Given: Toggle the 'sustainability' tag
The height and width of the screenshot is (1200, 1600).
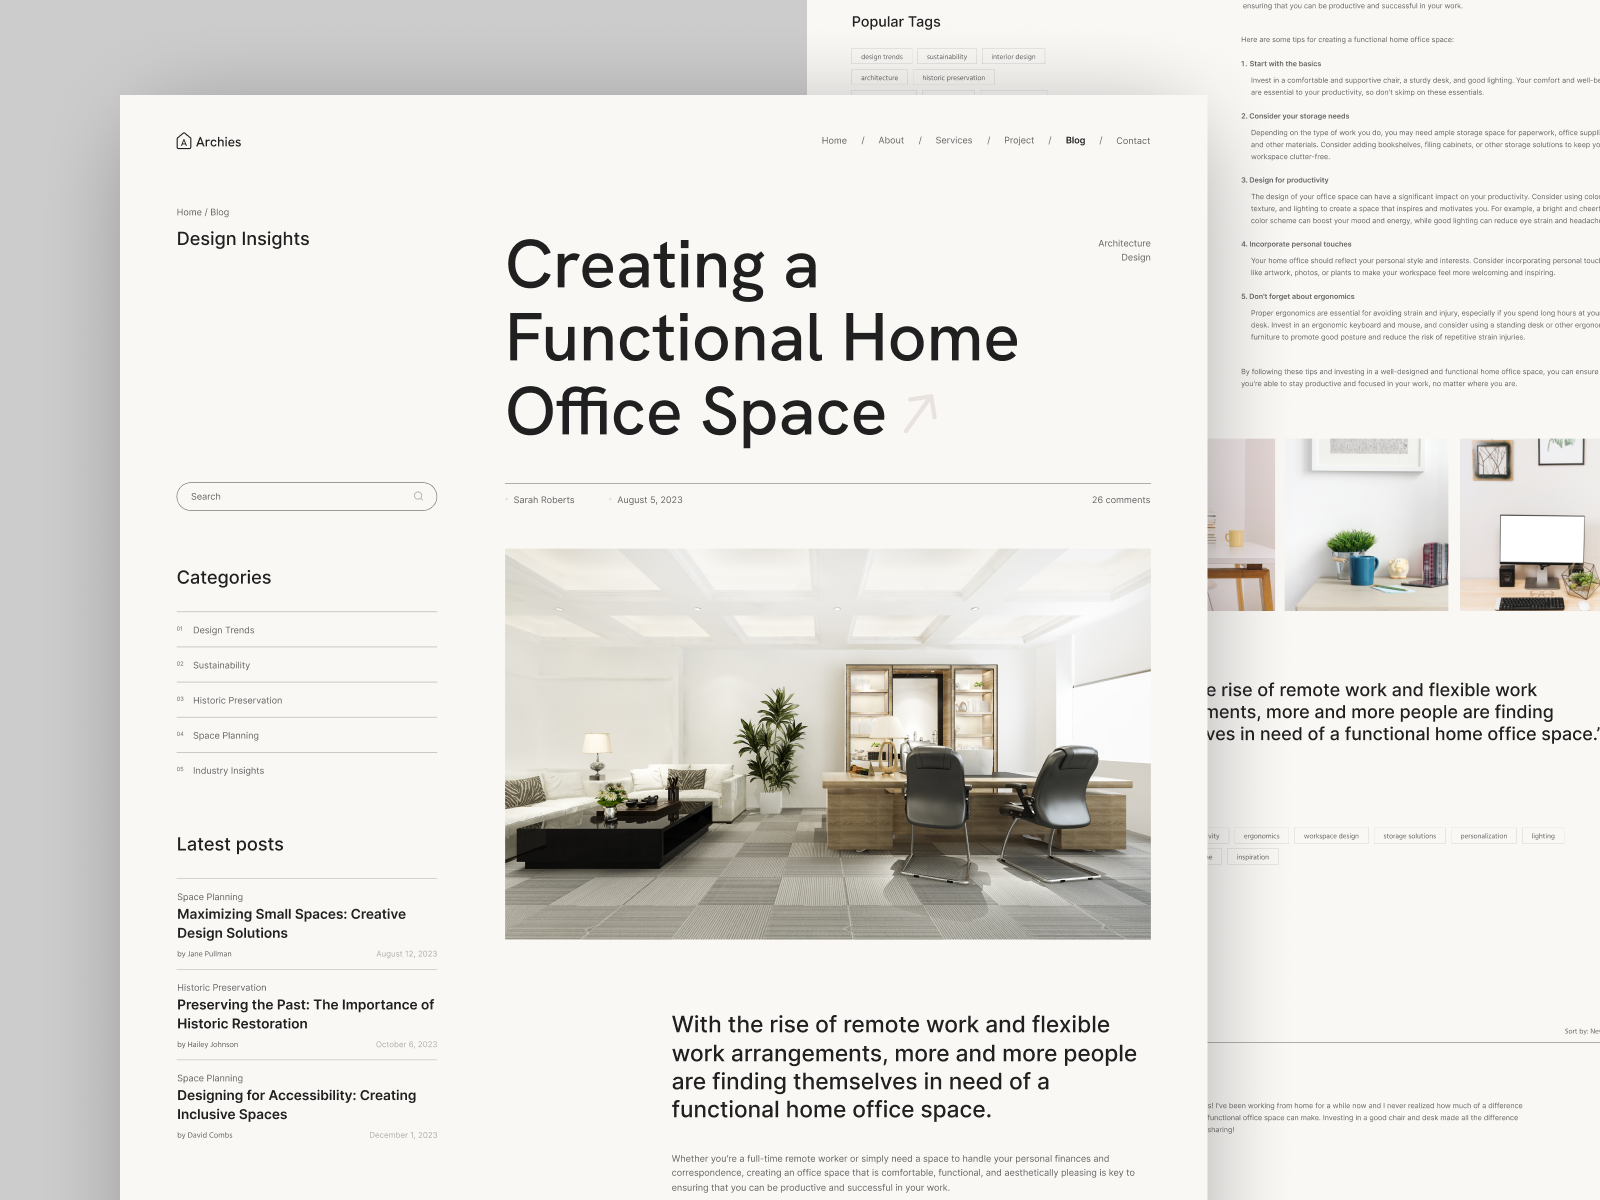Looking at the screenshot, I should click(x=946, y=57).
